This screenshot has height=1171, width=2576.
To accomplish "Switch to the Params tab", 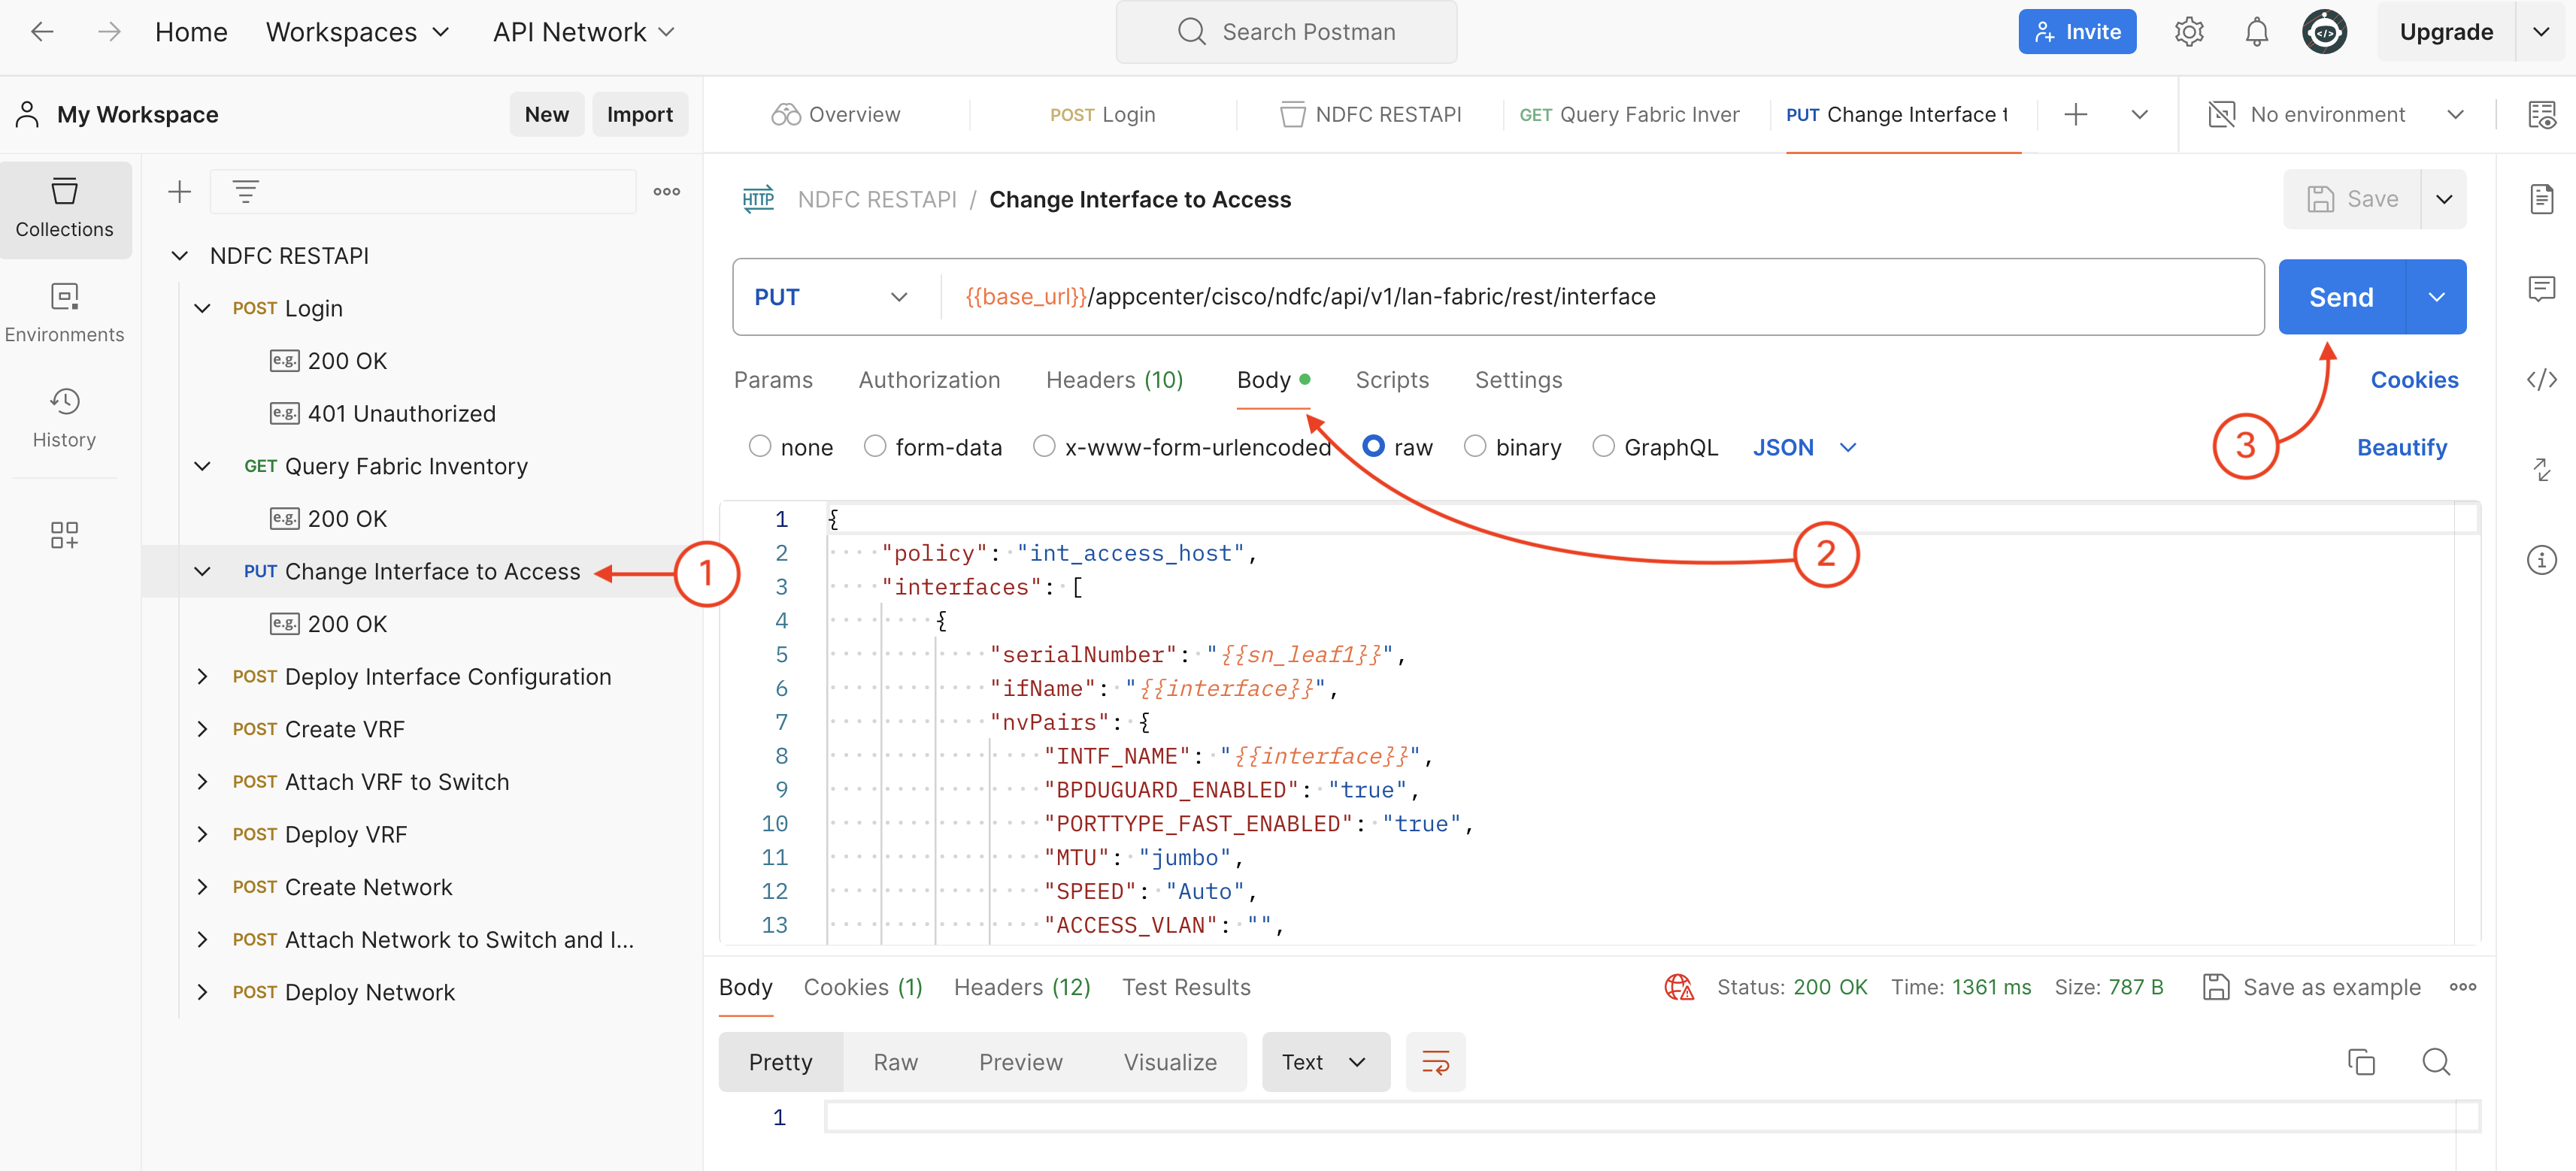I will click(x=773, y=380).
